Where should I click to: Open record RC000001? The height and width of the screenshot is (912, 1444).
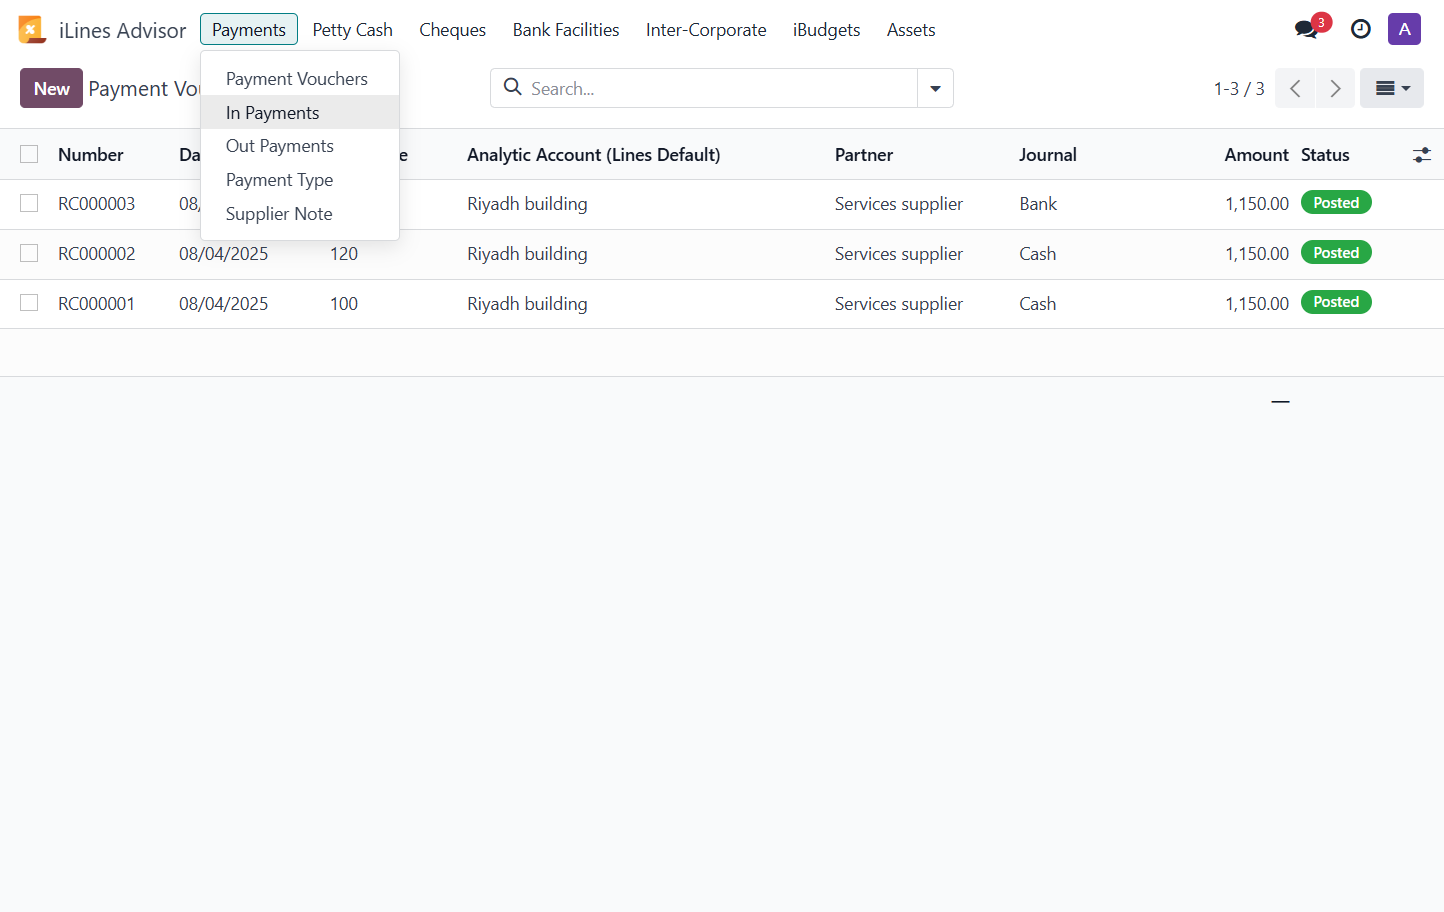[x=96, y=304]
